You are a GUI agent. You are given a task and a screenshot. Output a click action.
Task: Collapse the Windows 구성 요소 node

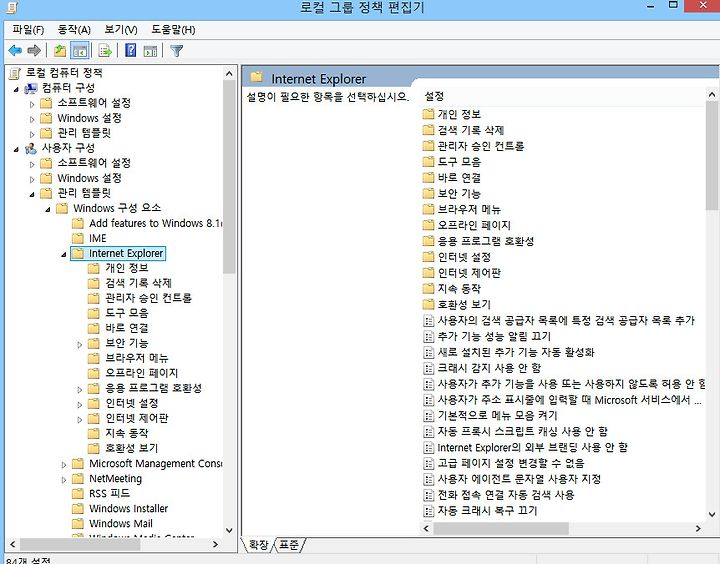click(48, 209)
